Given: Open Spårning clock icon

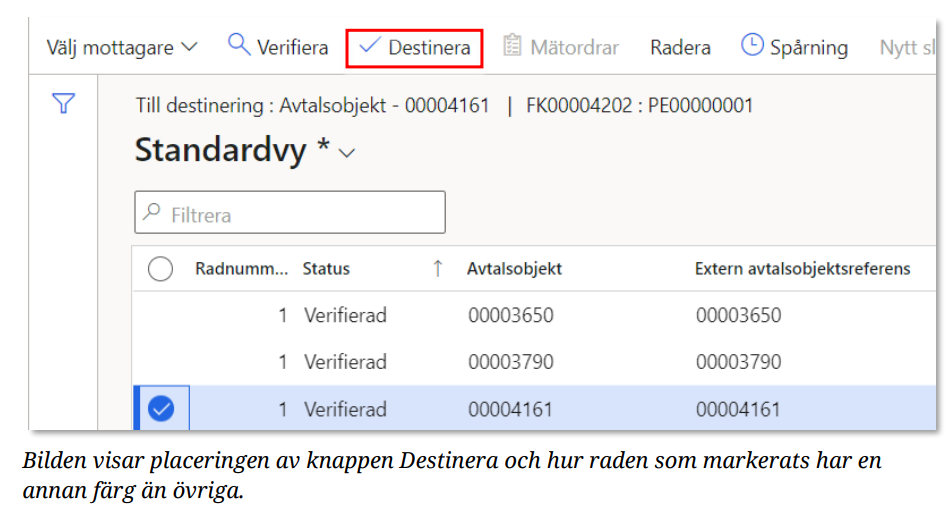Looking at the screenshot, I should 751,46.
